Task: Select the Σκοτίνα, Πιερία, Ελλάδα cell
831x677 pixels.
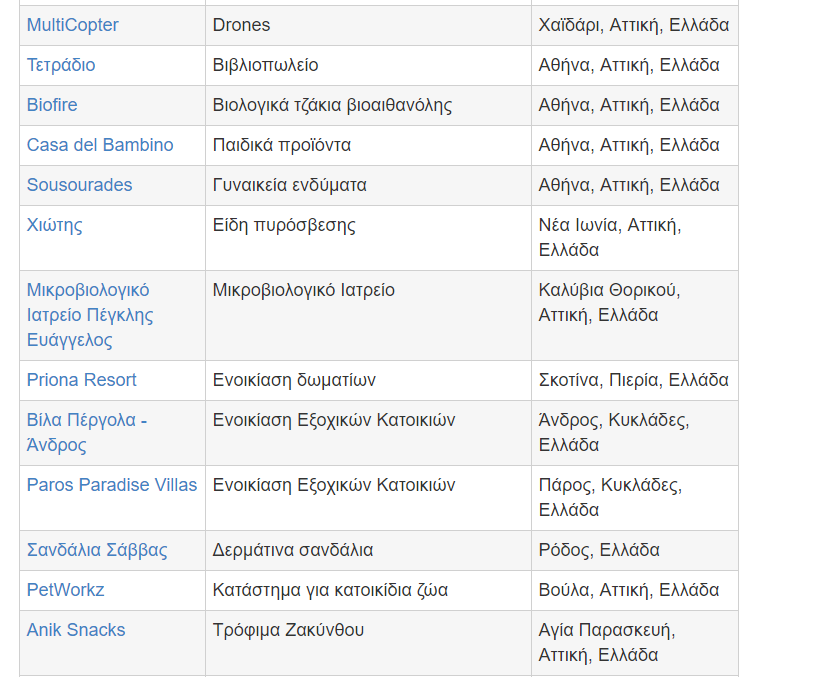Action: [634, 380]
